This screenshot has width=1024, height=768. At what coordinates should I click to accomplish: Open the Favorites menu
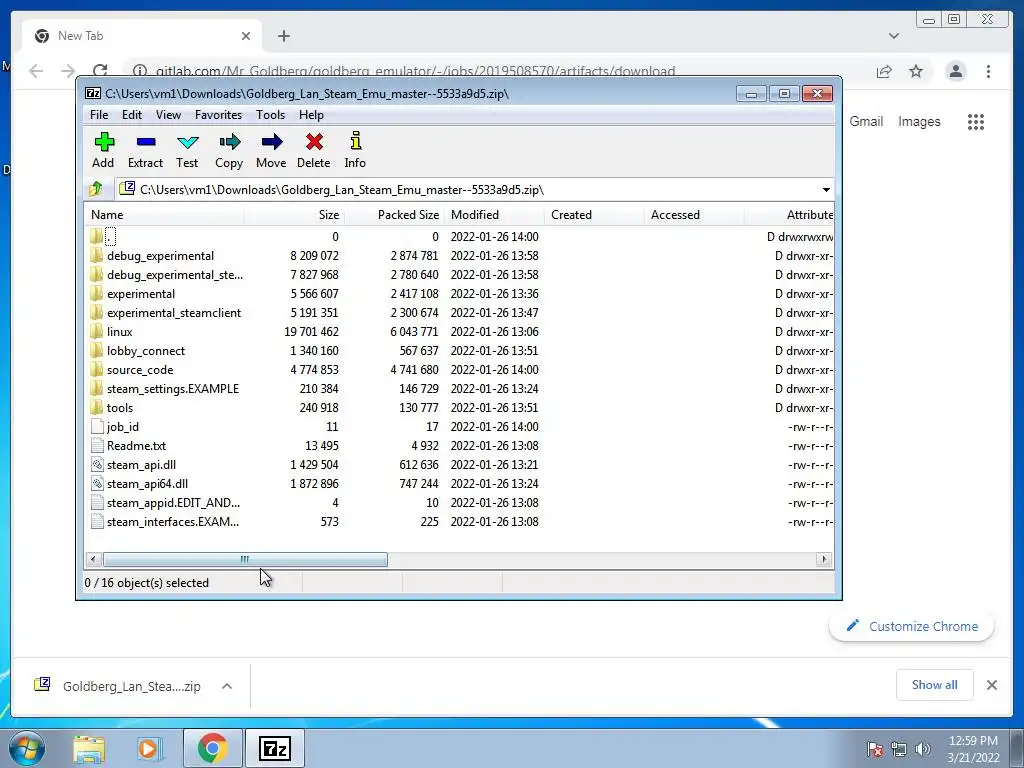tap(218, 115)
